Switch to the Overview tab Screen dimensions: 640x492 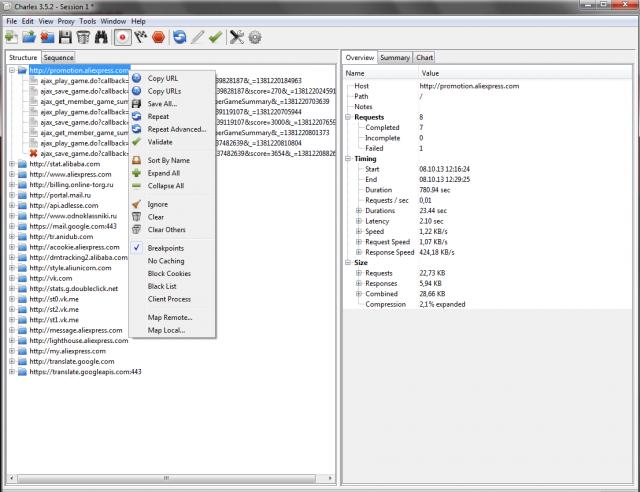click(360, 58)
